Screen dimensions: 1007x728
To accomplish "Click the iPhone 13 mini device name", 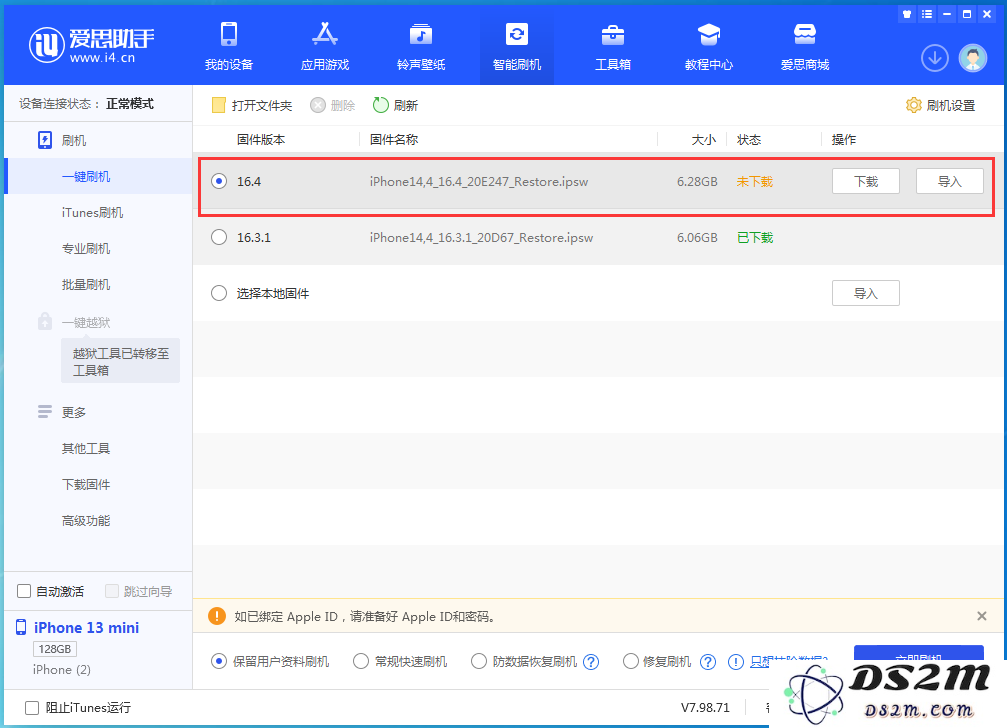I will [87, 628].
